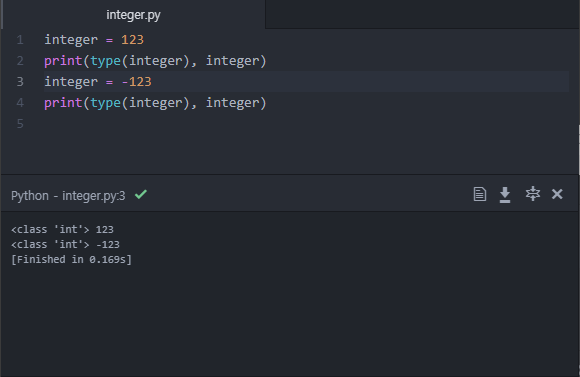This screenshot has height=377, width=580.
Task: Kill the running process icon
Action: [533, 194]
